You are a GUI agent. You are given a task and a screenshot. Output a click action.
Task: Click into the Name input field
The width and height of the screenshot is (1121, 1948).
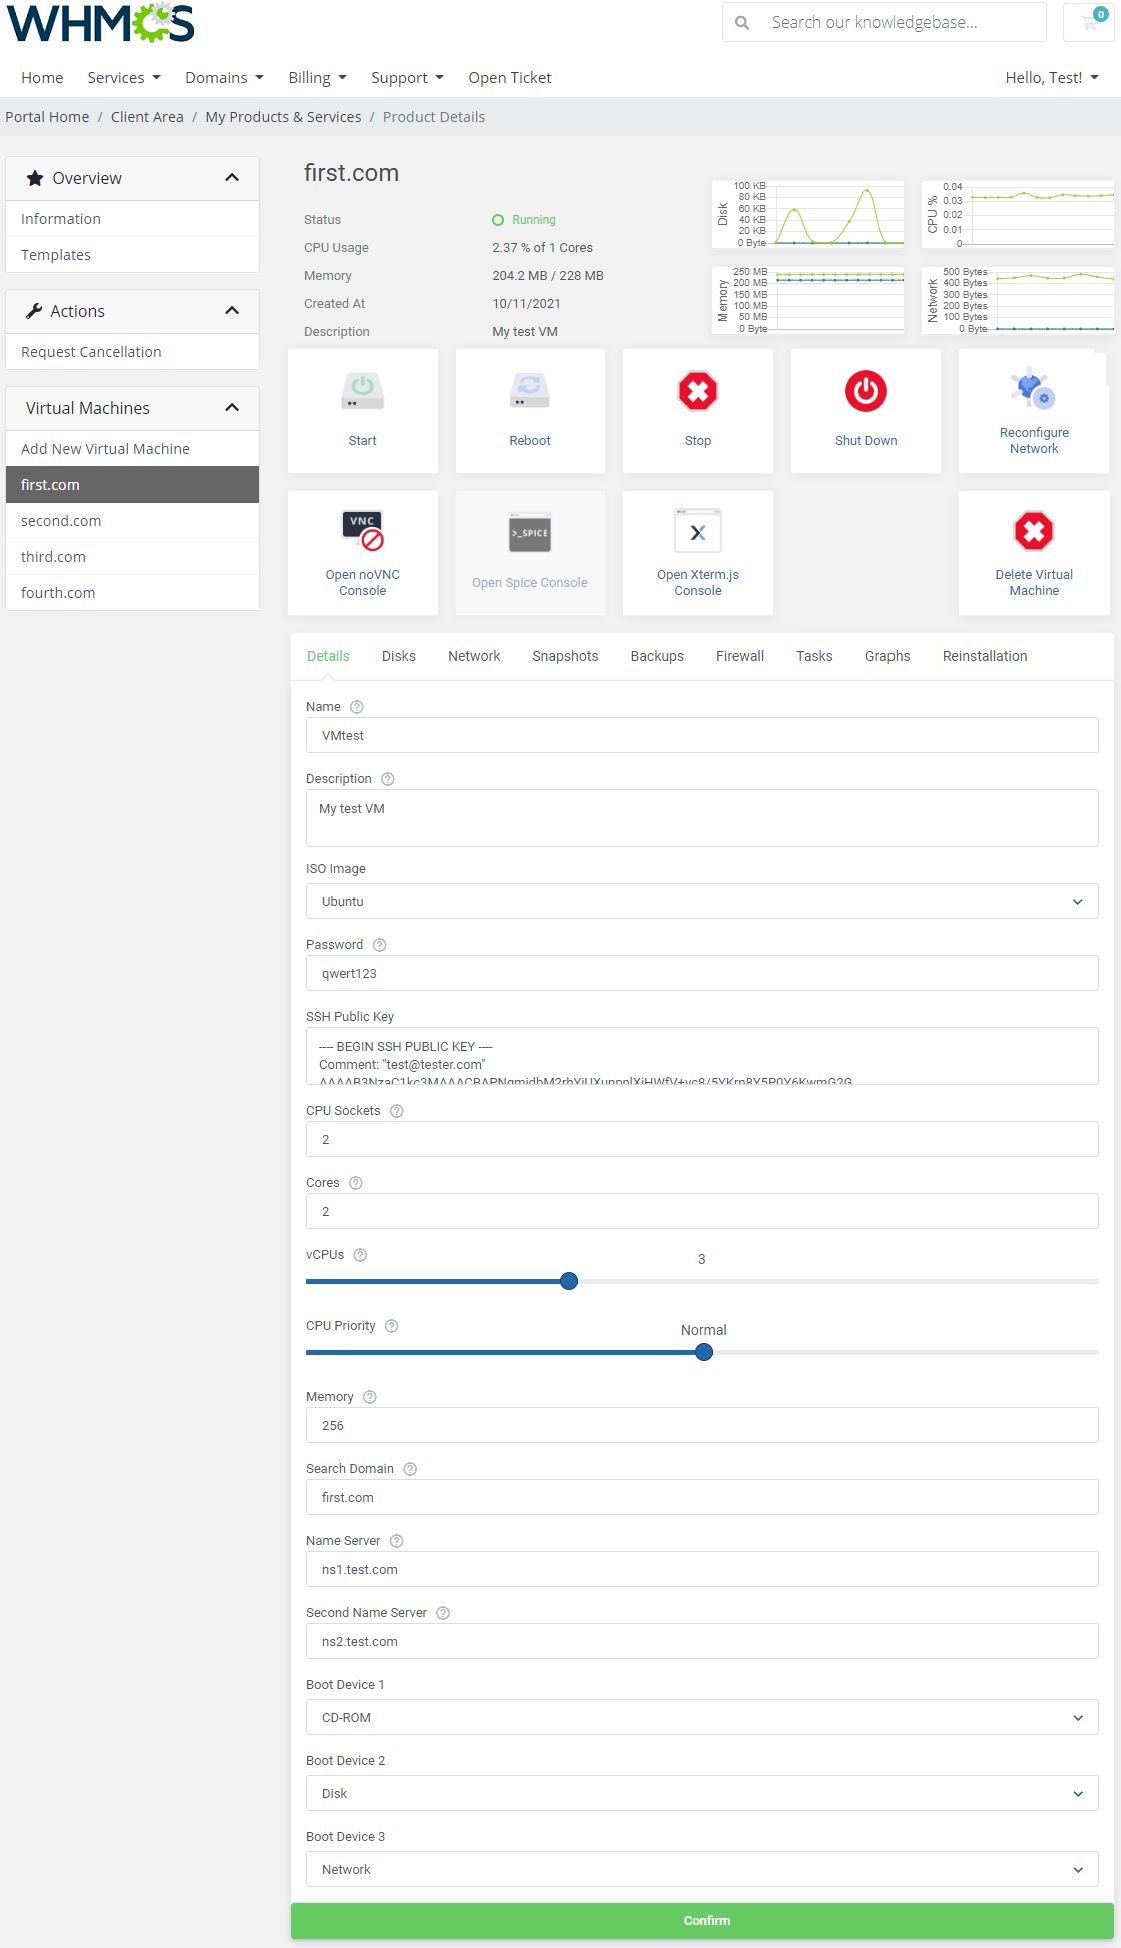(702, 735)
